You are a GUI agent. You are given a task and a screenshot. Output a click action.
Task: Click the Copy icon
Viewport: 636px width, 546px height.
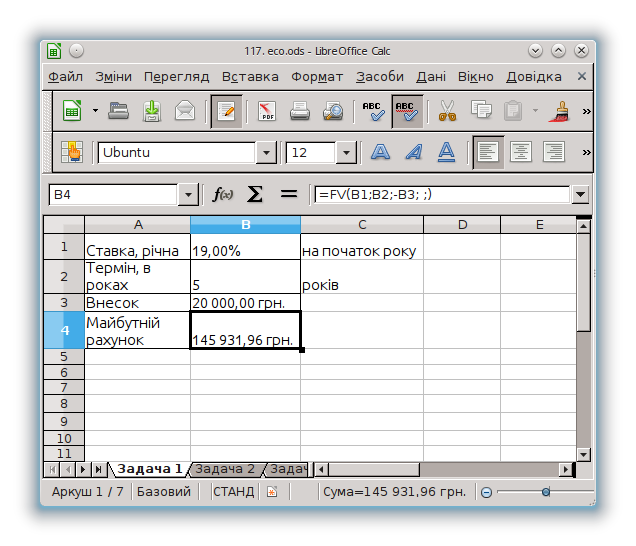(x=481, y=110)
